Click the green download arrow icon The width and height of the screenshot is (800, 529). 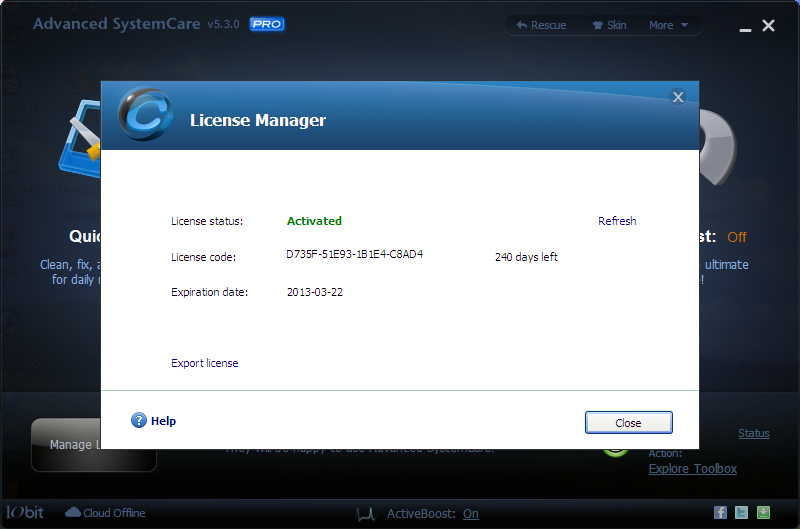[763, 513]
